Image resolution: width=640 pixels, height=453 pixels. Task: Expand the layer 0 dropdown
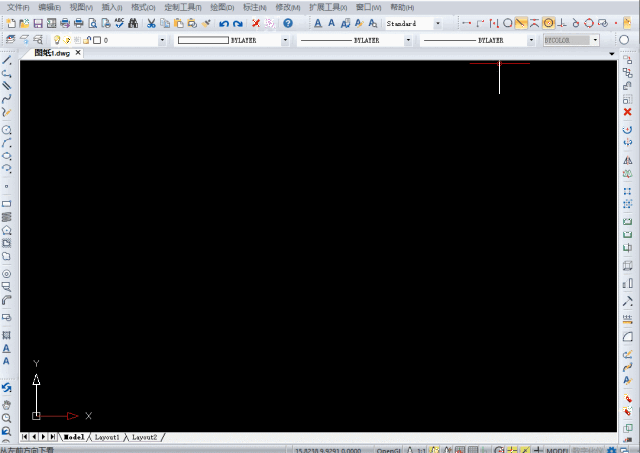tap(162, 40)
